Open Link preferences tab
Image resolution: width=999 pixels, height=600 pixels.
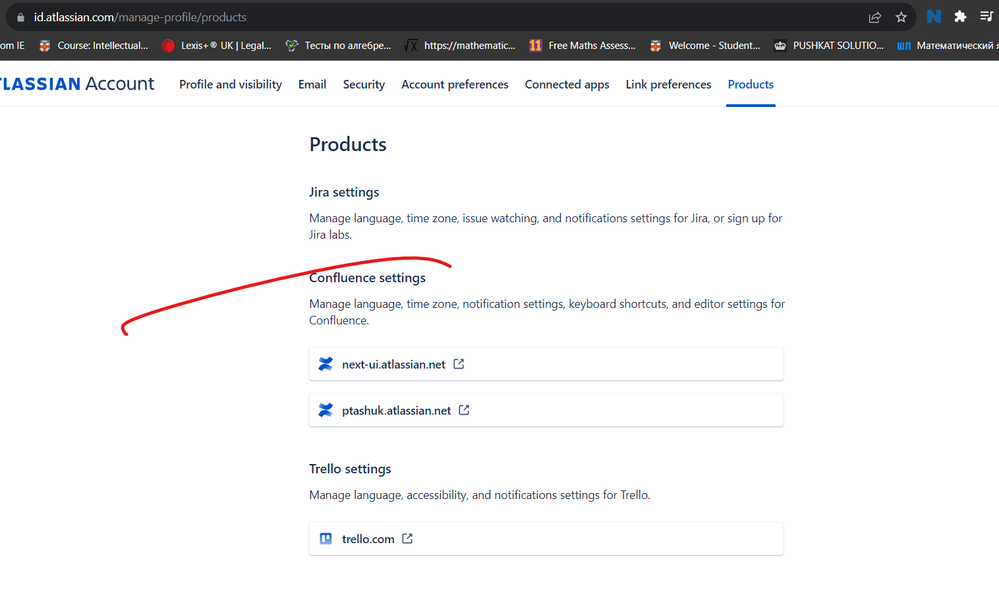668,84
